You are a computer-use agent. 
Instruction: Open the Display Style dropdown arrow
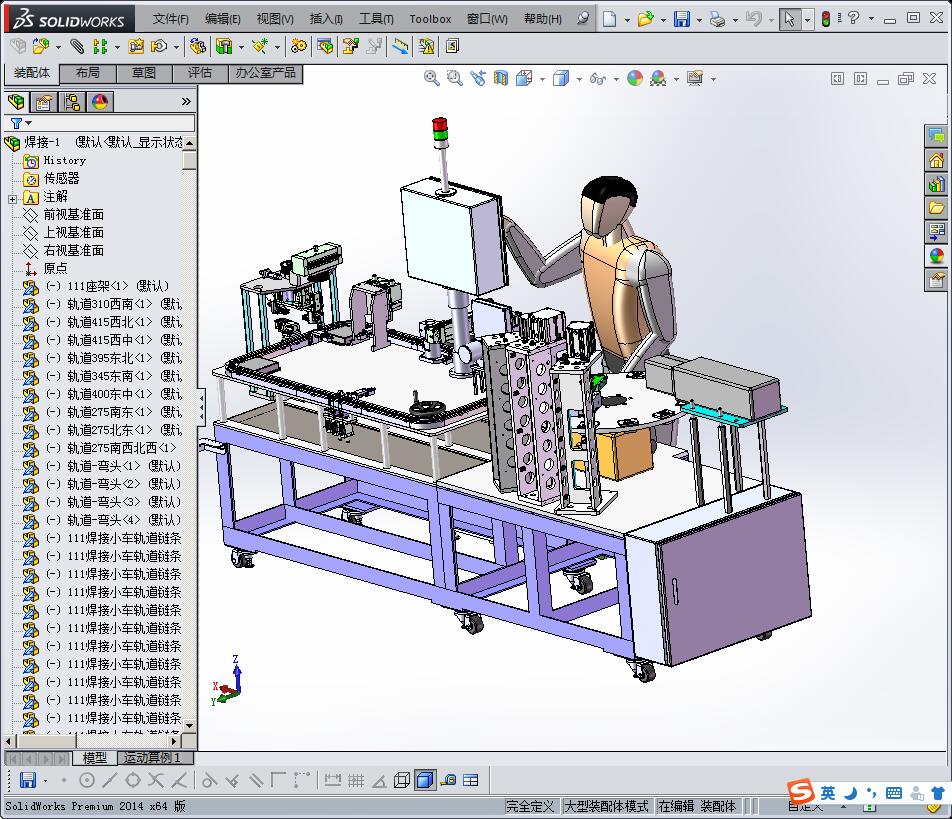tap(579, 79)
